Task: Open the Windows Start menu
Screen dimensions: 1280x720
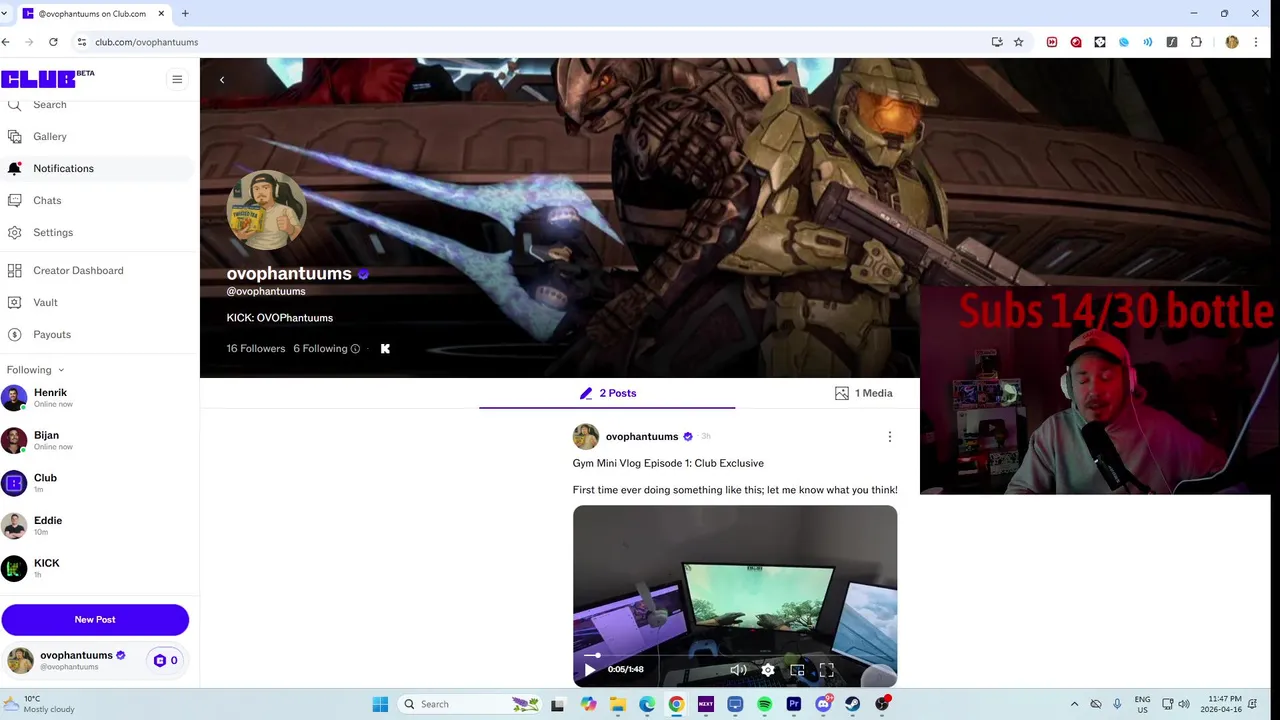Action: tap(380, 704)
